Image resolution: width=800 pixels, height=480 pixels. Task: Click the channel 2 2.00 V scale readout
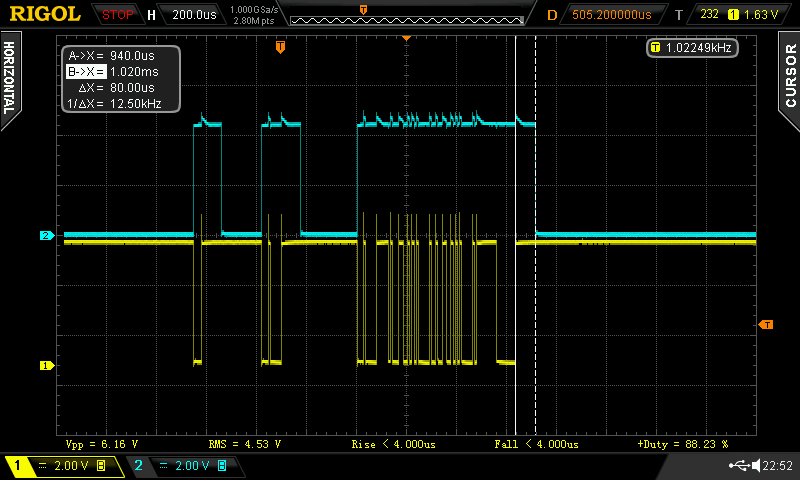pos(192,466)
